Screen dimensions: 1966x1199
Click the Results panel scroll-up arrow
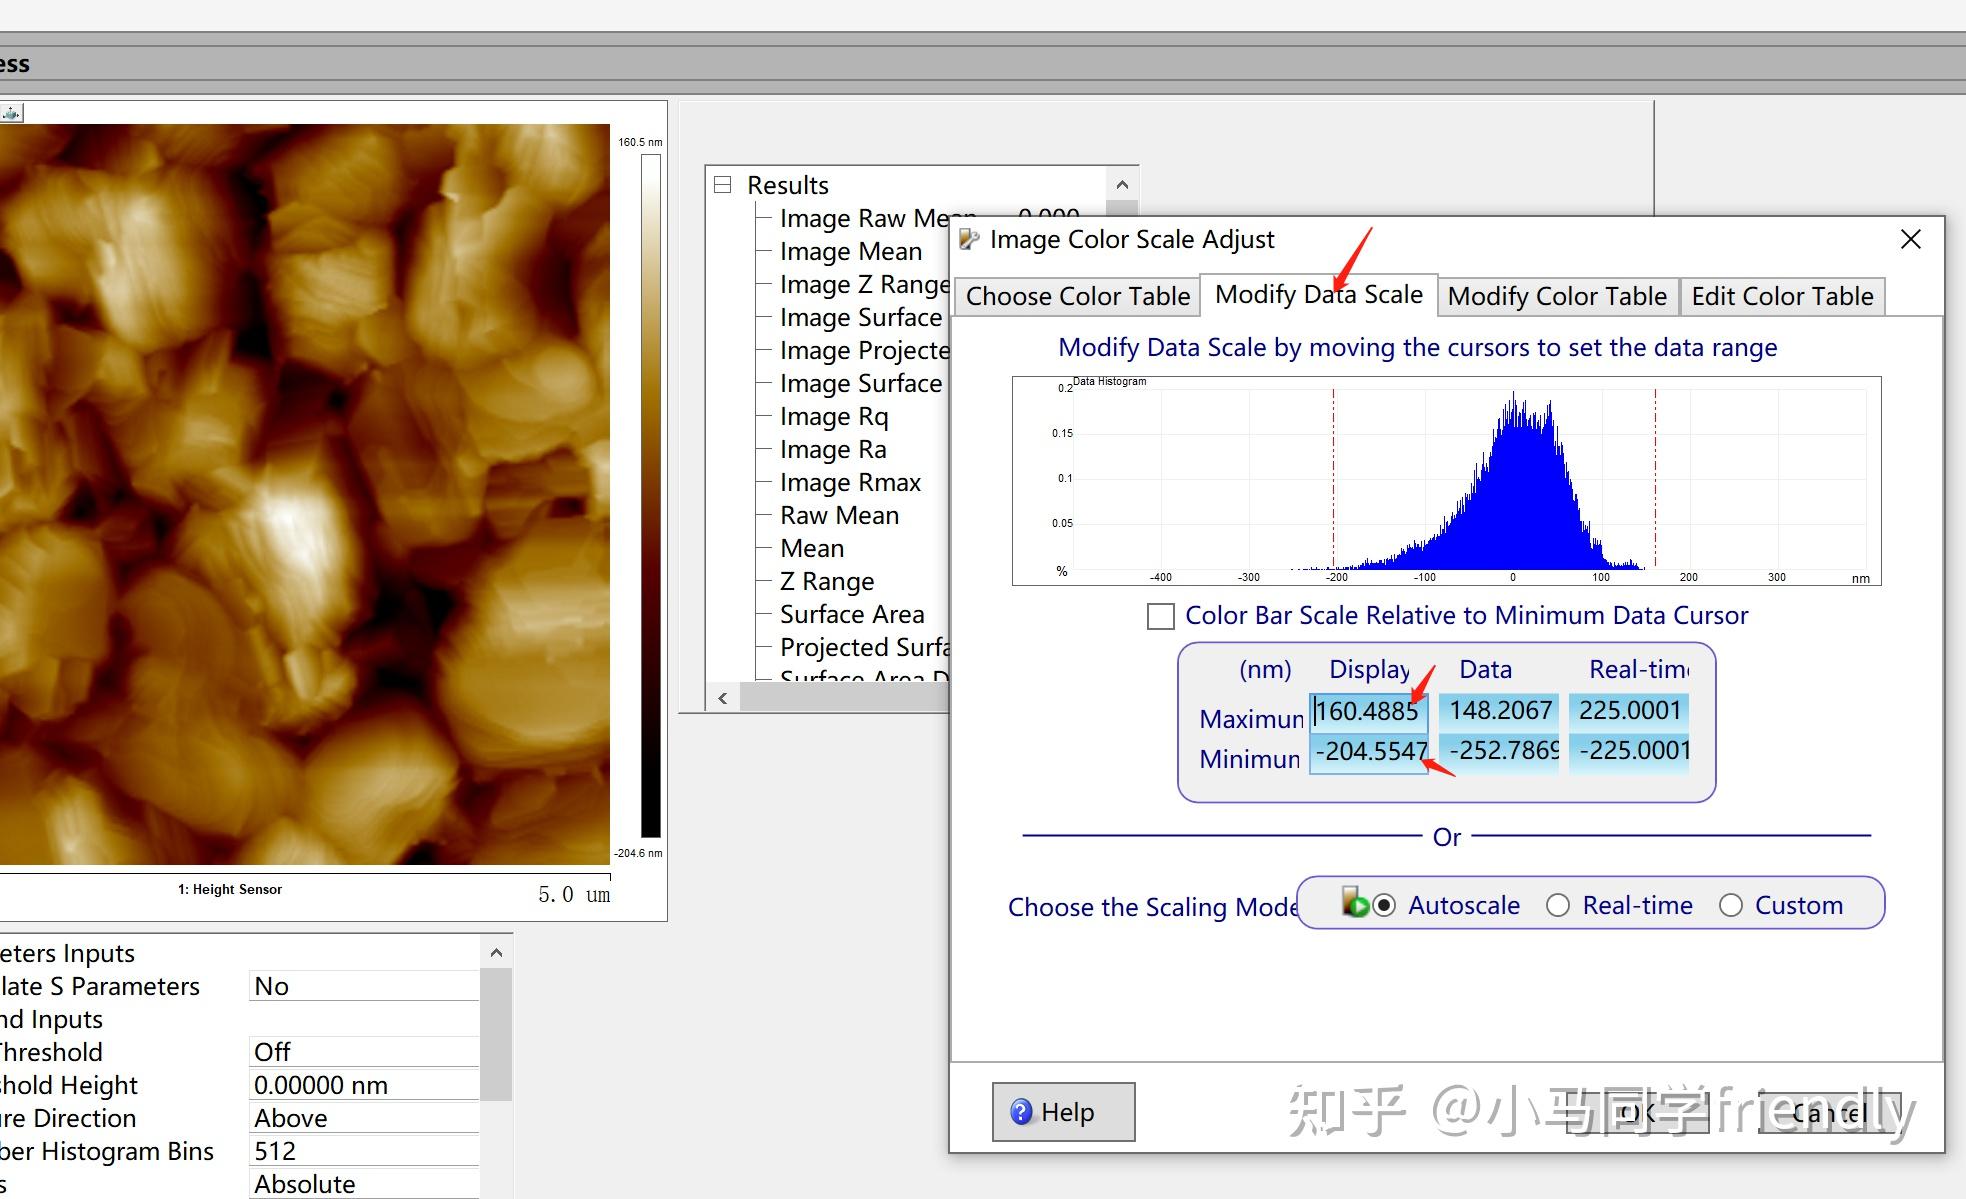coord(1122,185)
